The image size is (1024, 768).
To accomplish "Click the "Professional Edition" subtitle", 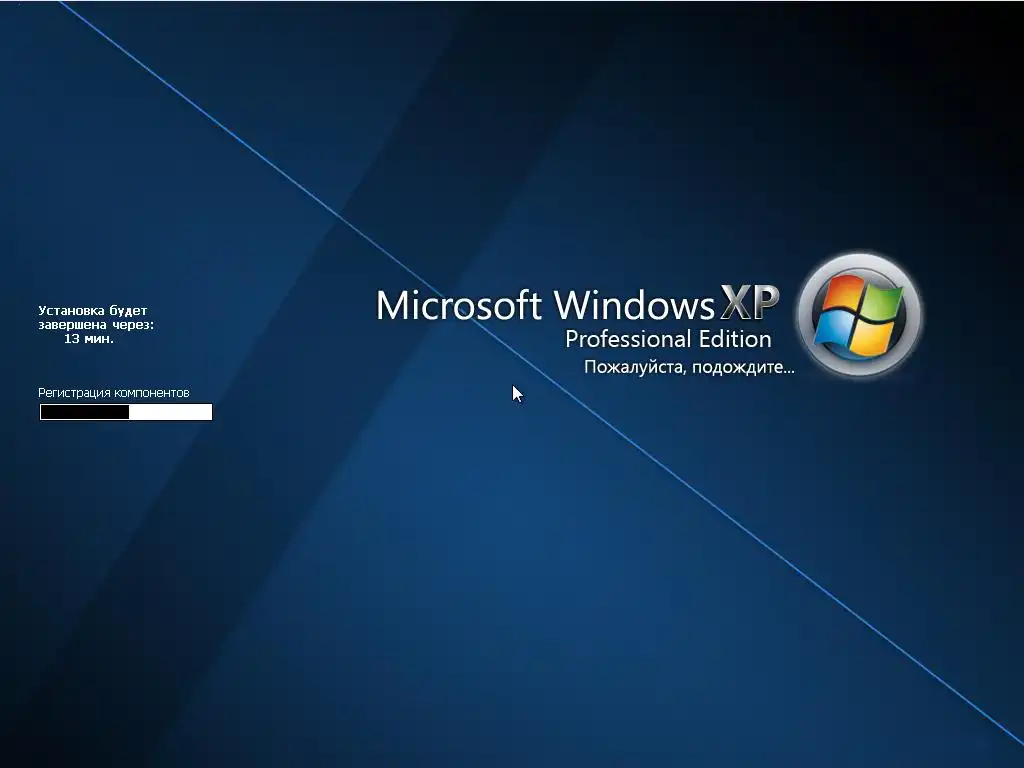I will pos(668,339).
